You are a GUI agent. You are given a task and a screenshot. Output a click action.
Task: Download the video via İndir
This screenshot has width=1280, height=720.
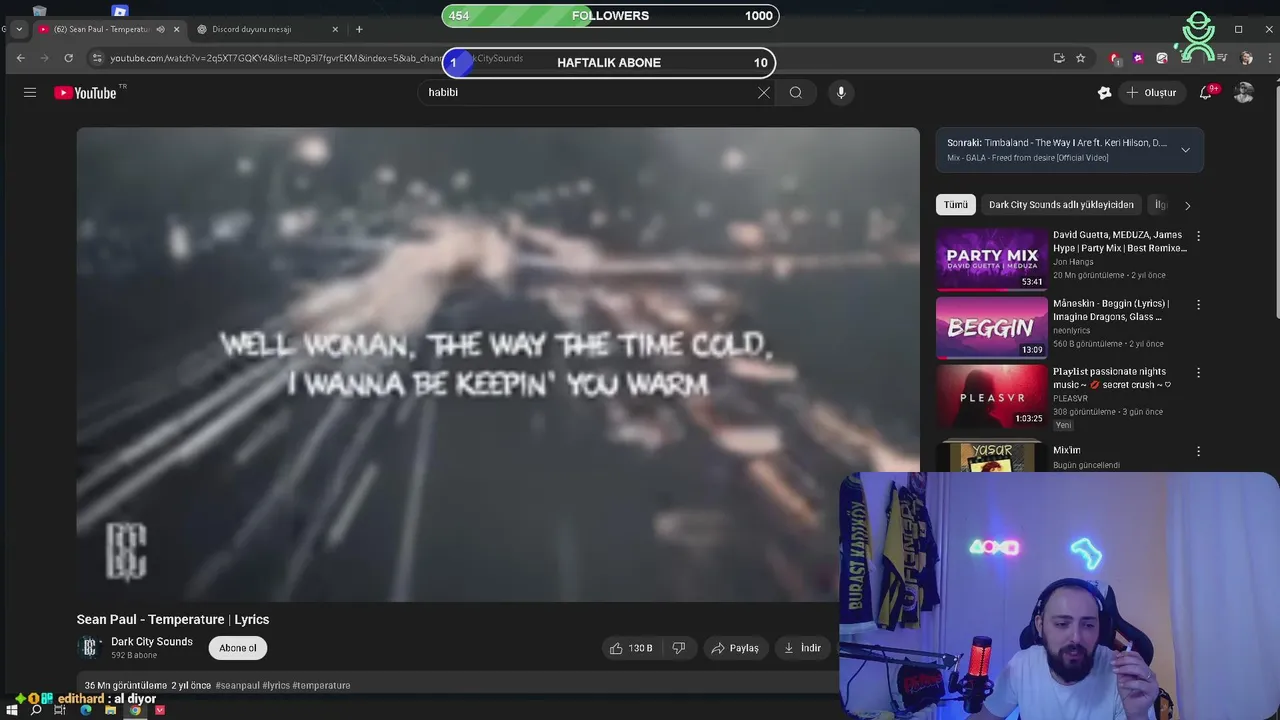coord(802,648)
